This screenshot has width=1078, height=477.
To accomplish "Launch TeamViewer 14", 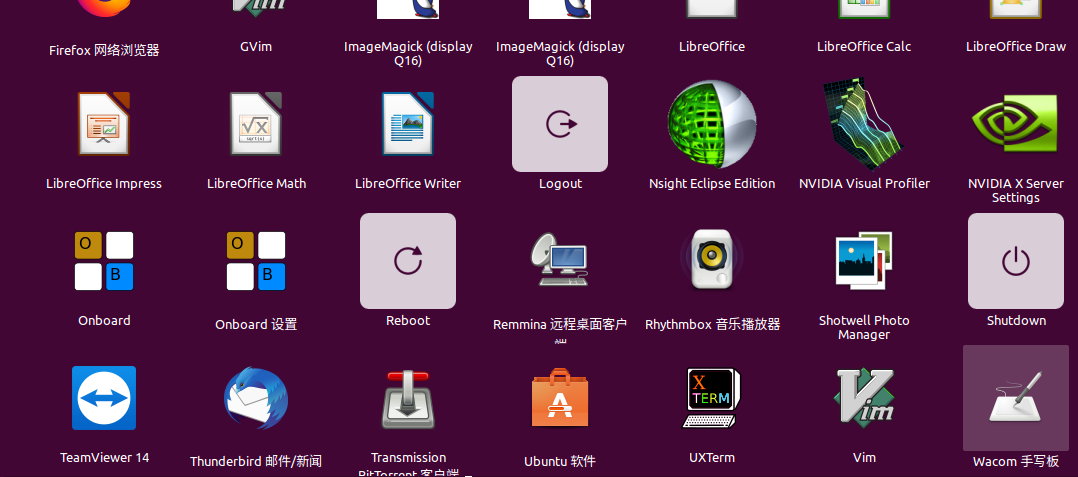I will click(104, 398).
